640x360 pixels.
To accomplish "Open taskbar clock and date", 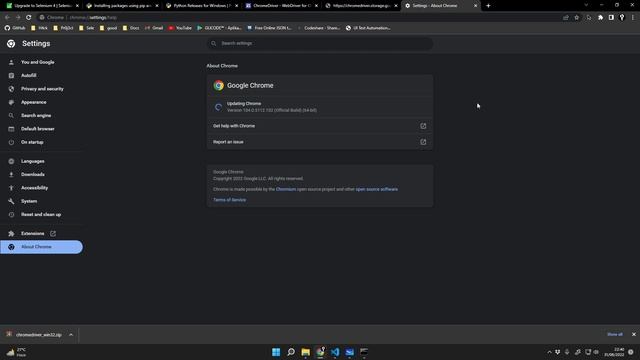I will pyautogui.click(x=614, y=352).
